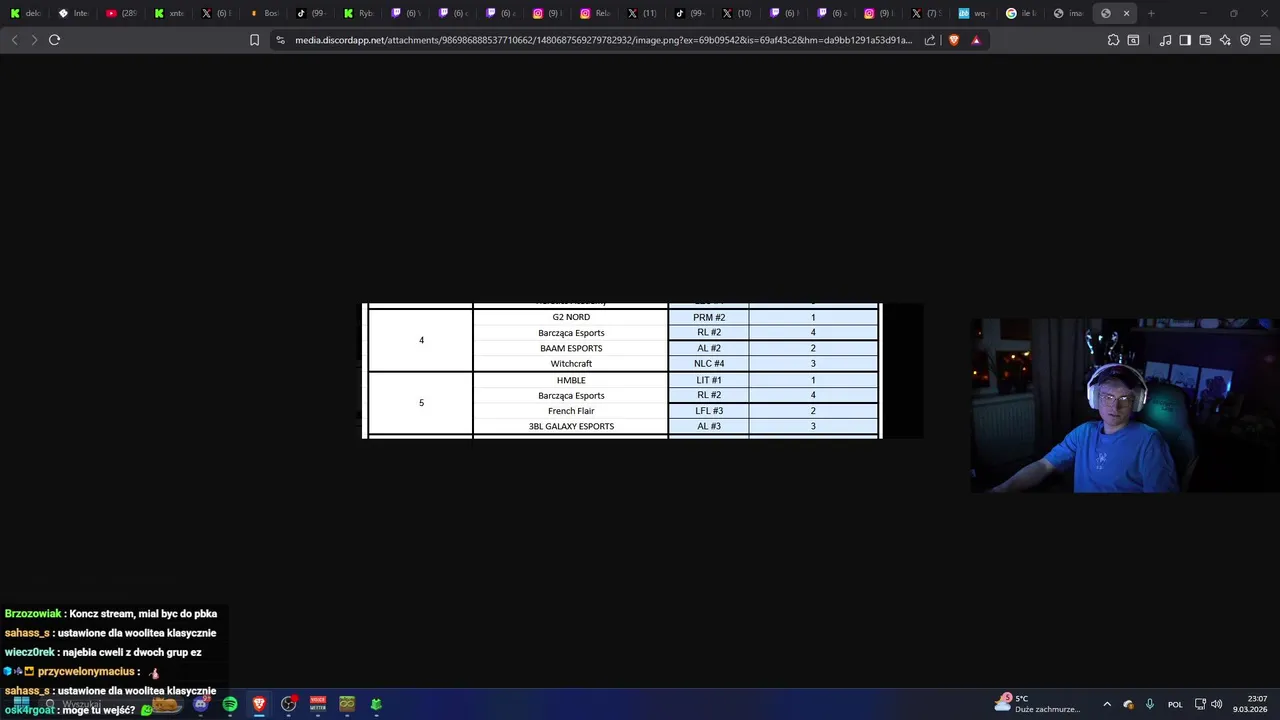Open the Brave Wallet icon

pos(1205,40)
